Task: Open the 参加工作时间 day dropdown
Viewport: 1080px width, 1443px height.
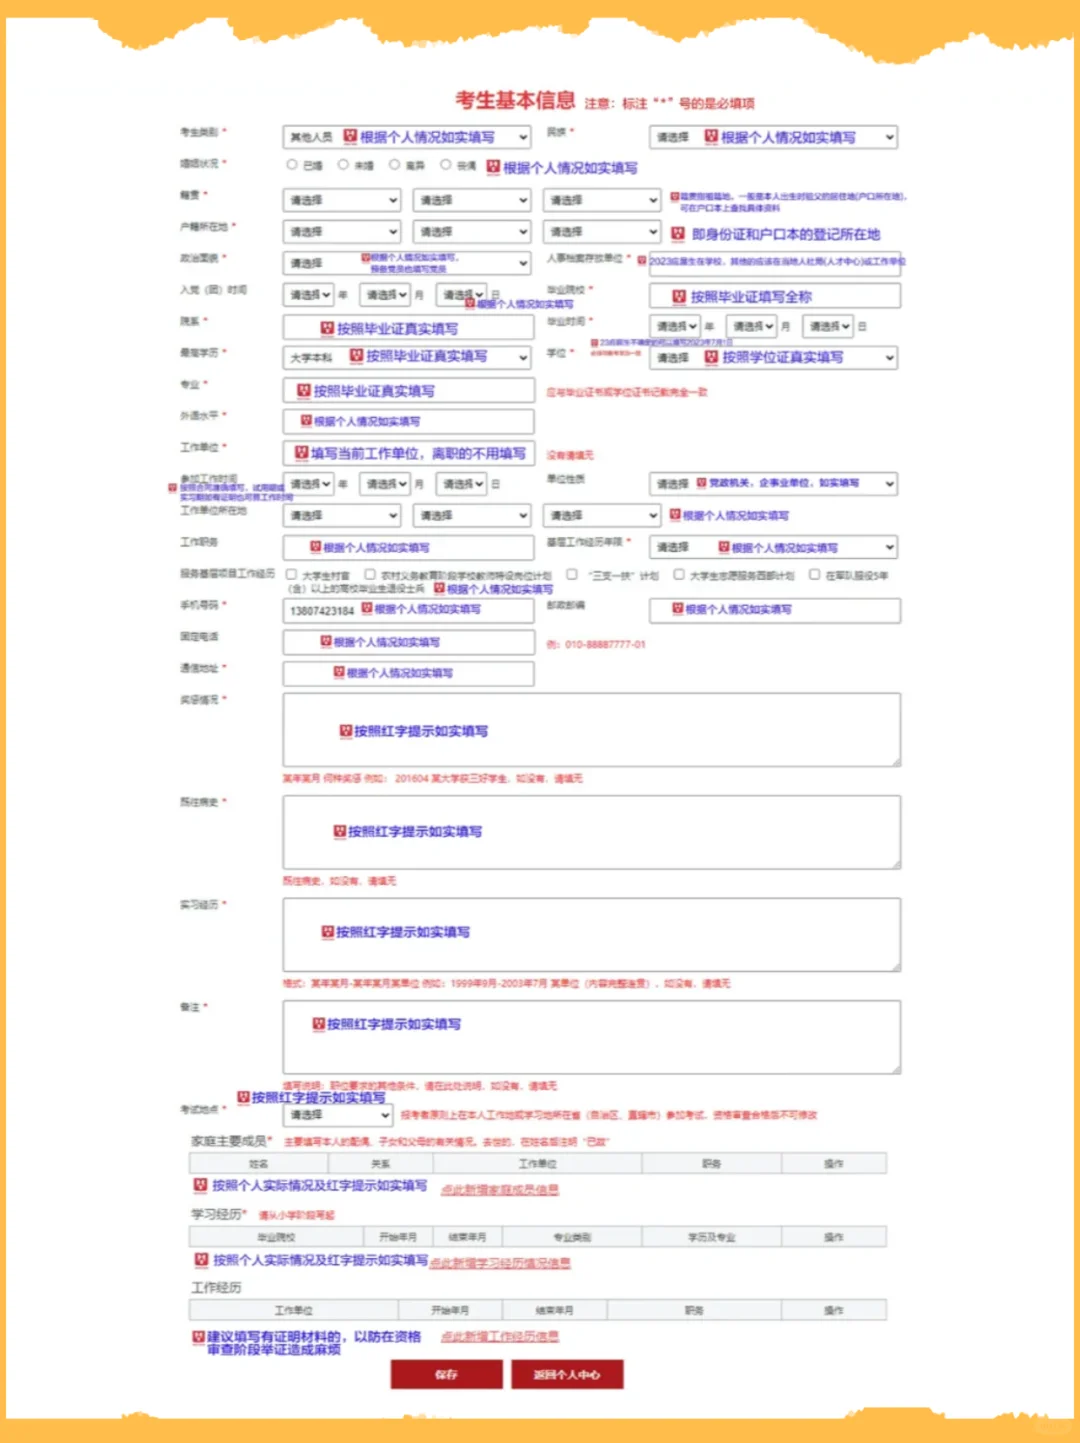Action: [x=462, y=484]
